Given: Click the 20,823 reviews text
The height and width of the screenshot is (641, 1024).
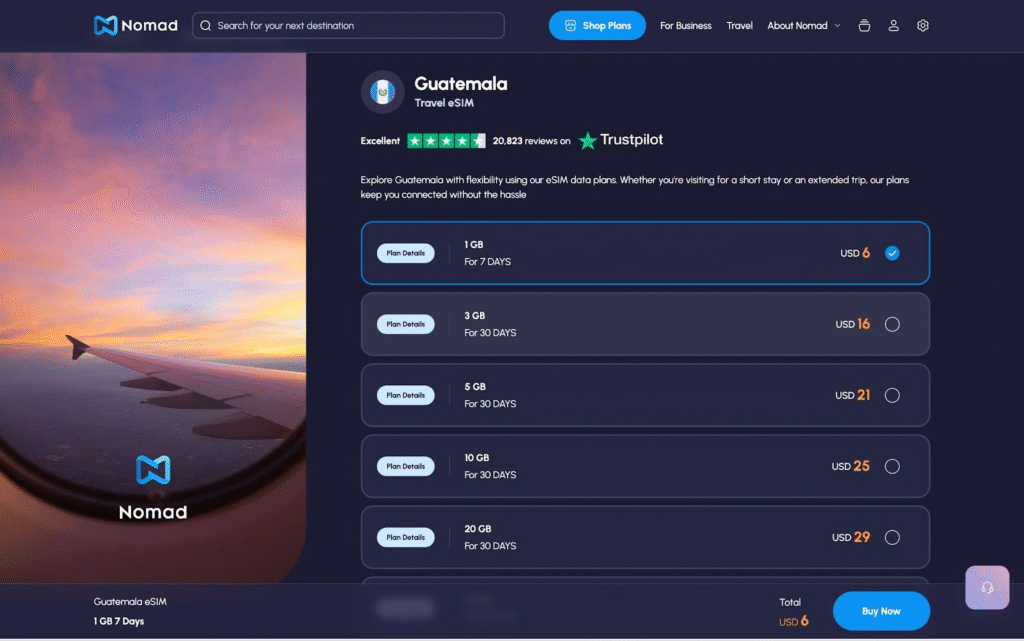Looking at the screenshot, I should pos(532,141).
